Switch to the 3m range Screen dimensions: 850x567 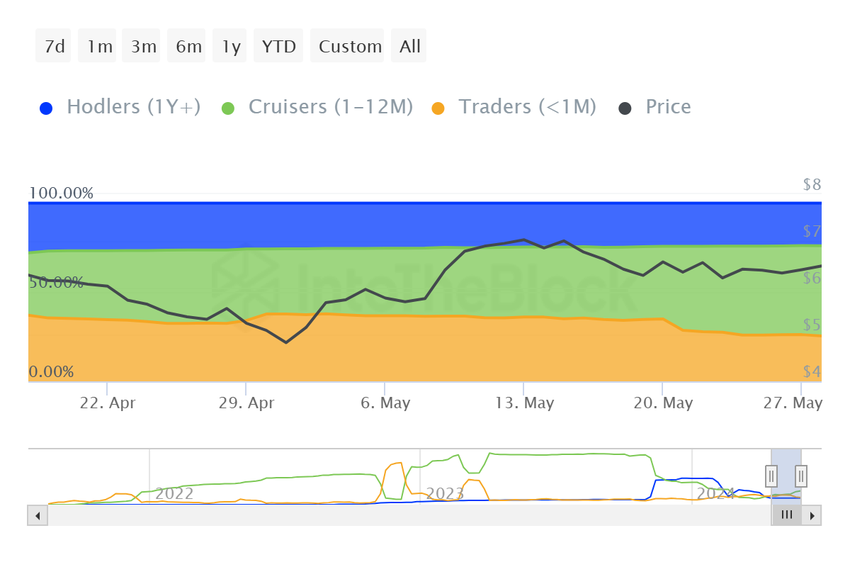[144, 46]
